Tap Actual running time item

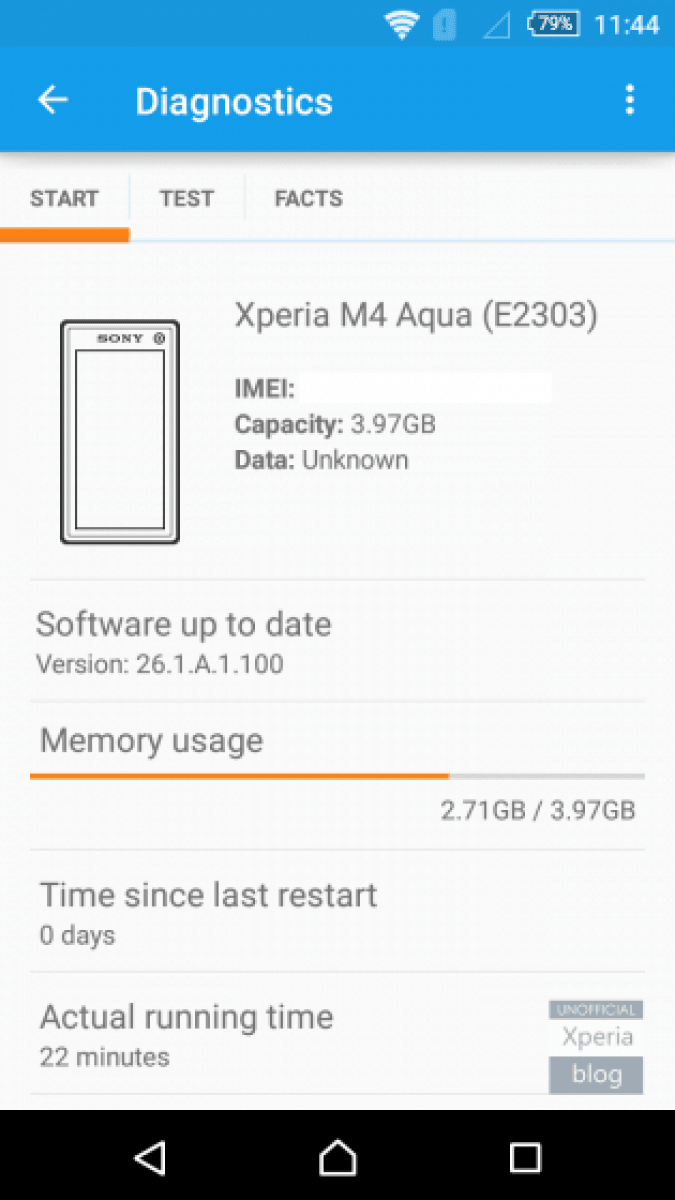(186, 1032)
